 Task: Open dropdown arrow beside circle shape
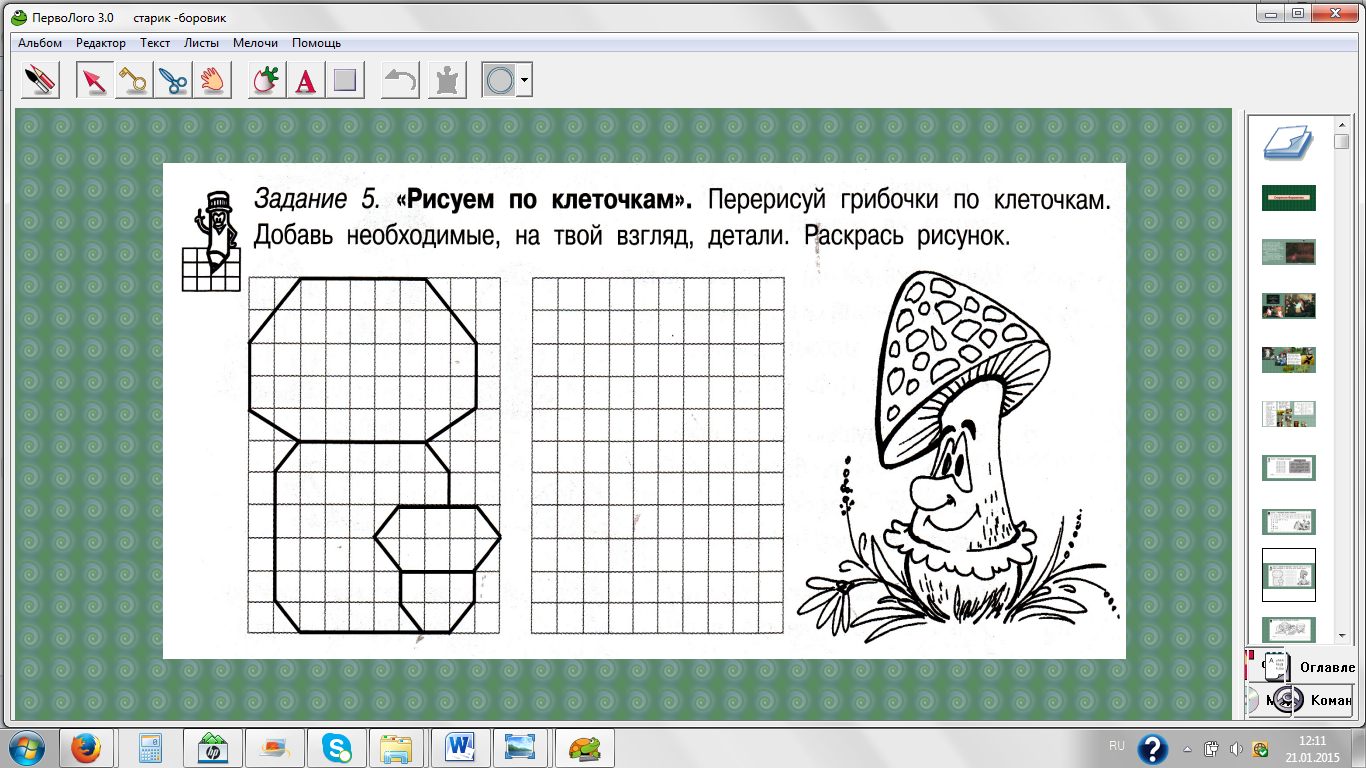coord(524,80)
